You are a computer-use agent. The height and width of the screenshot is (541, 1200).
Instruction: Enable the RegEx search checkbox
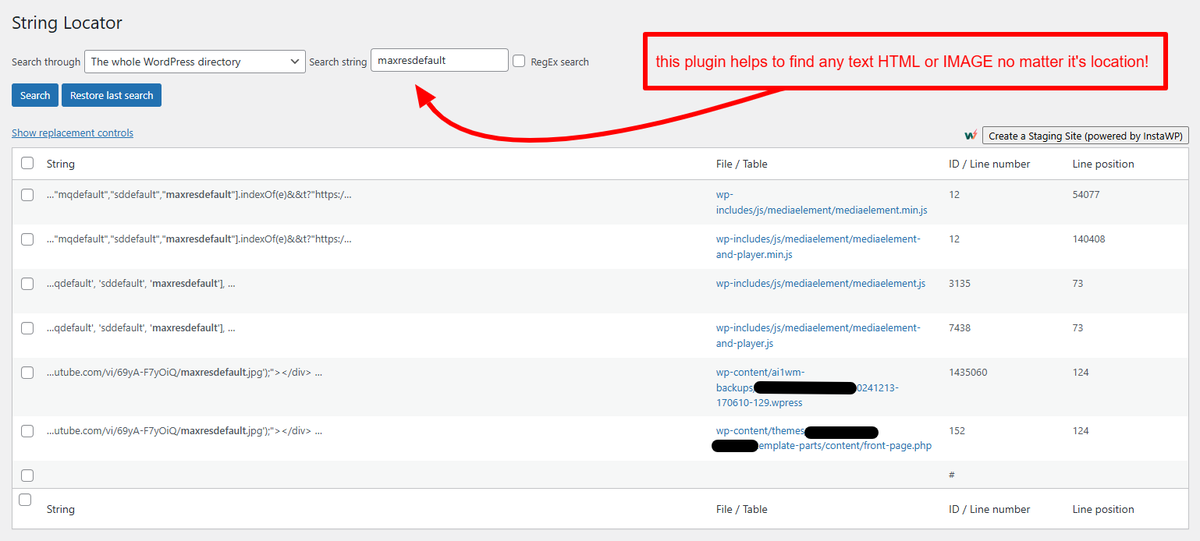pos(519,61)
